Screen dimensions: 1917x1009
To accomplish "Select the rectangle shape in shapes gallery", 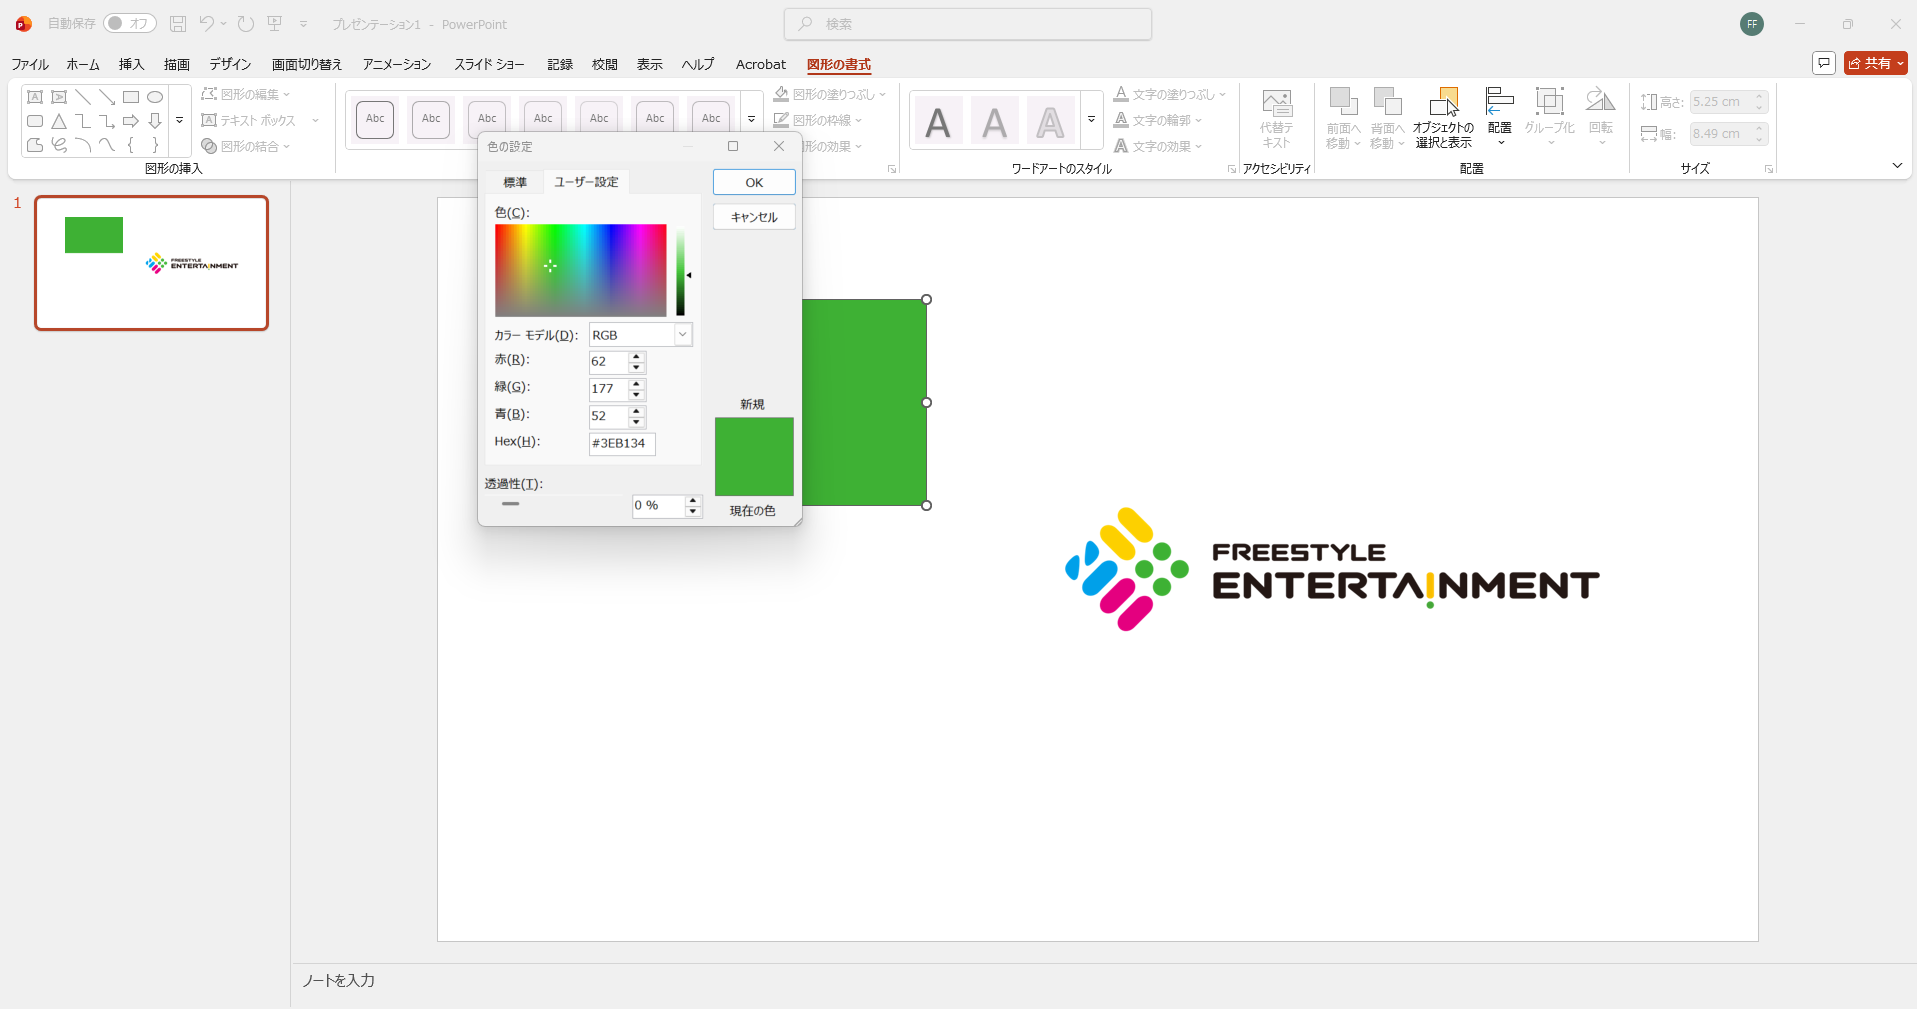I will click(x=131, y=97).
